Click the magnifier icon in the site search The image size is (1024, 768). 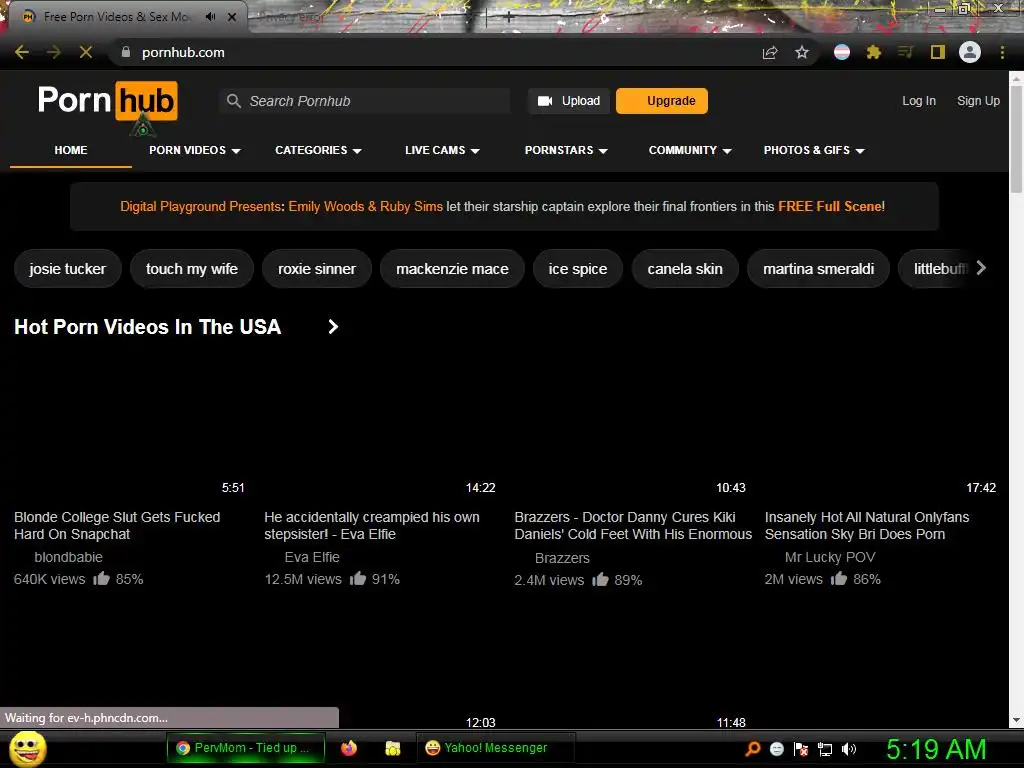pos(234,101)
